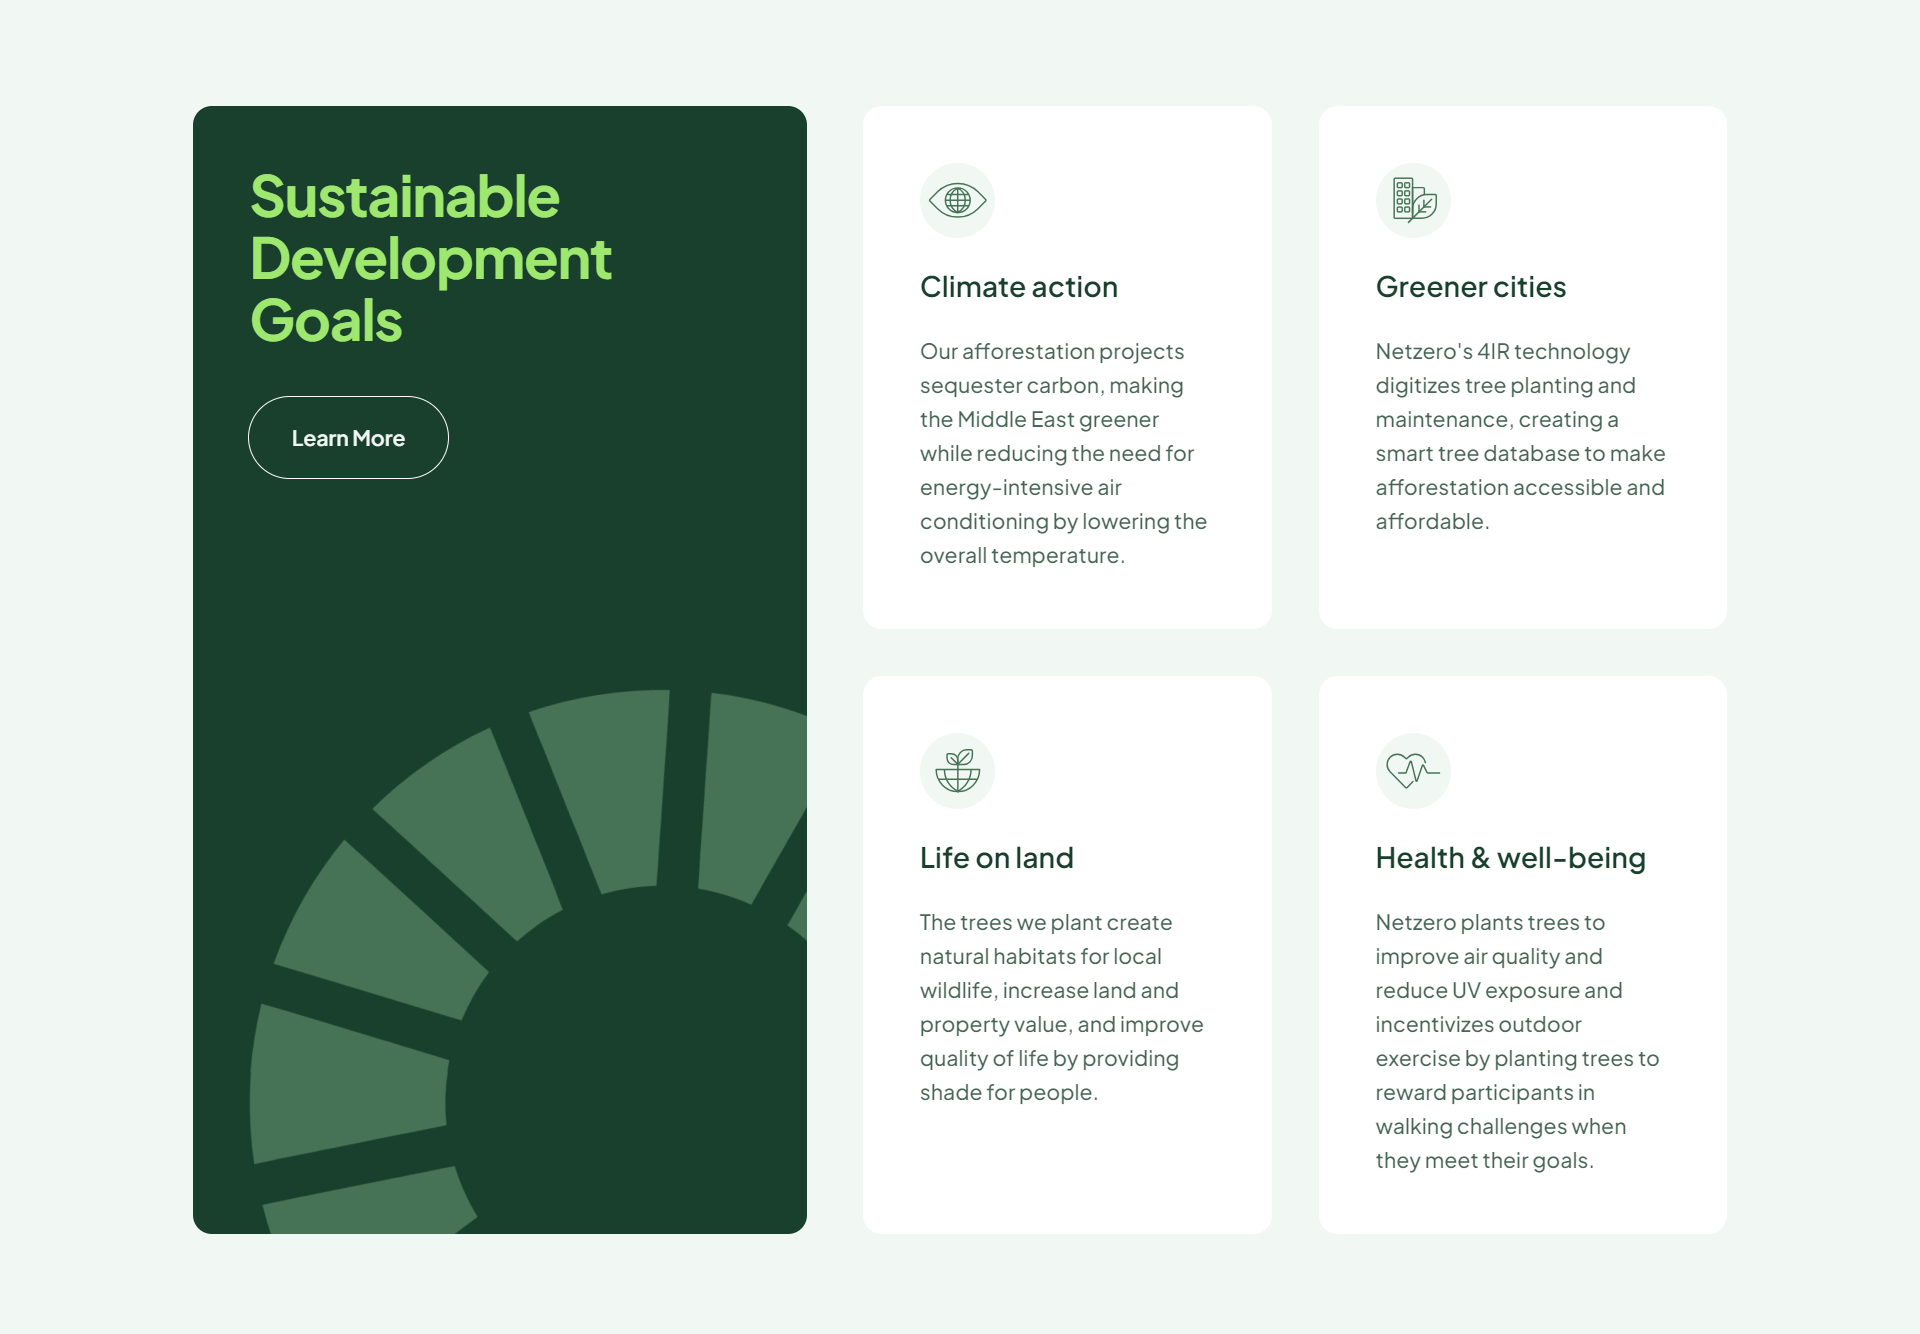
Task: Click the paragraph starting Netzero plants trees
Action: [1517, 1041]
